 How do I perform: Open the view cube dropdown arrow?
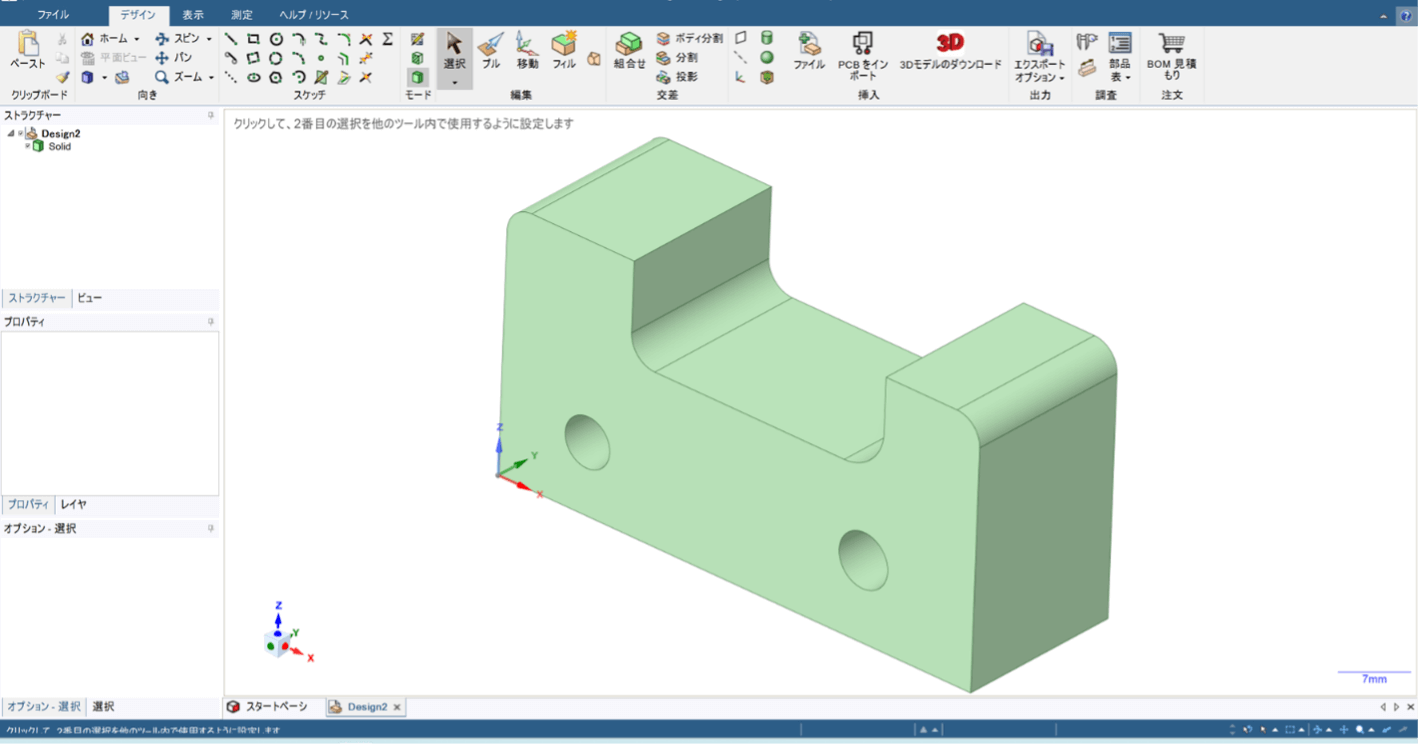pyautogui.click(x=104, y=78)
